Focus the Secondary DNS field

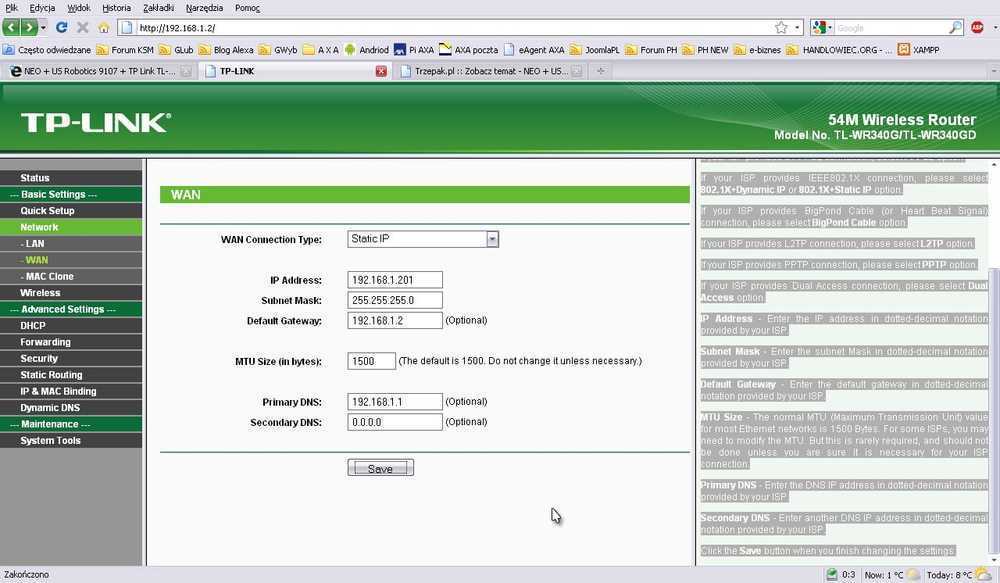395,422
